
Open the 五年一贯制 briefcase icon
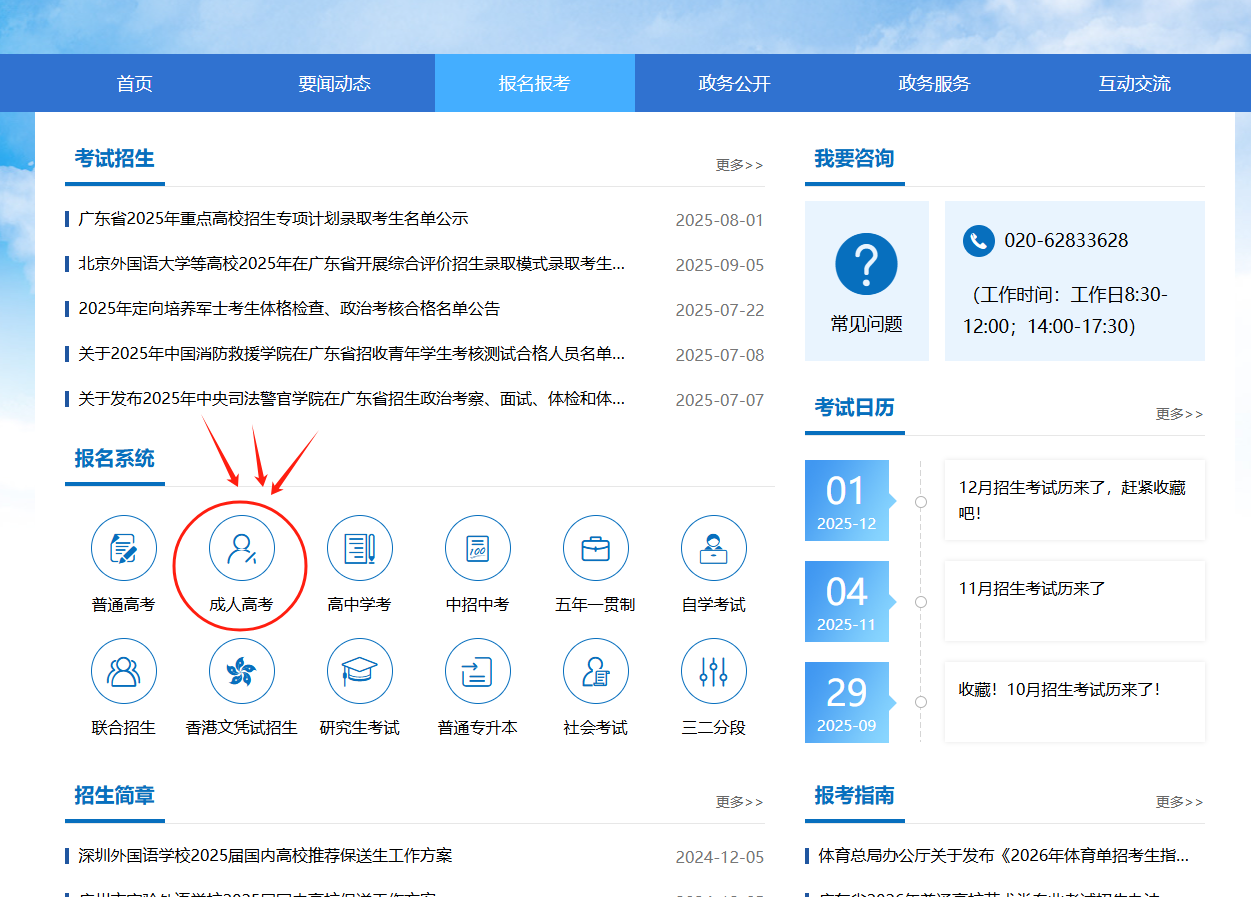coord(595,549)
